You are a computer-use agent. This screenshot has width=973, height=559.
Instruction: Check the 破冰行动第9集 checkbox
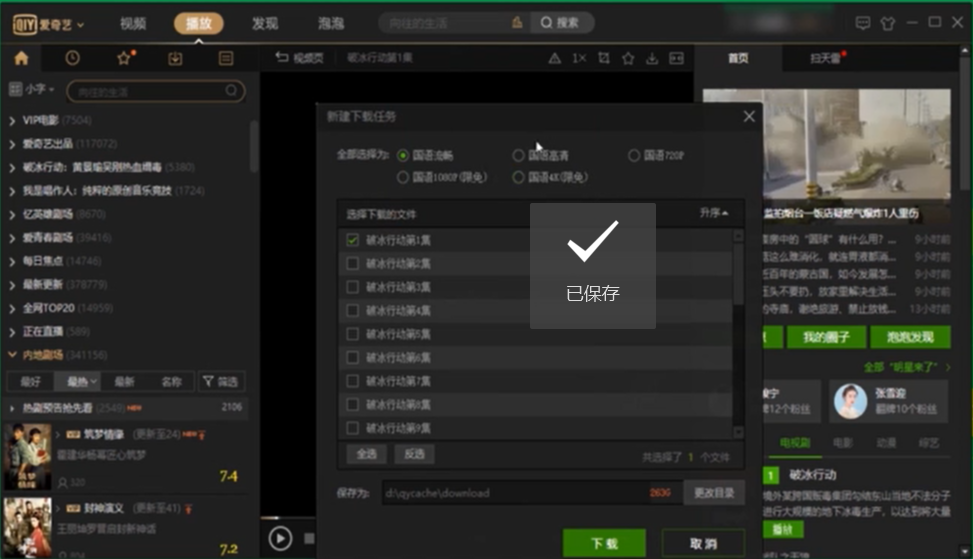(352, 428)
